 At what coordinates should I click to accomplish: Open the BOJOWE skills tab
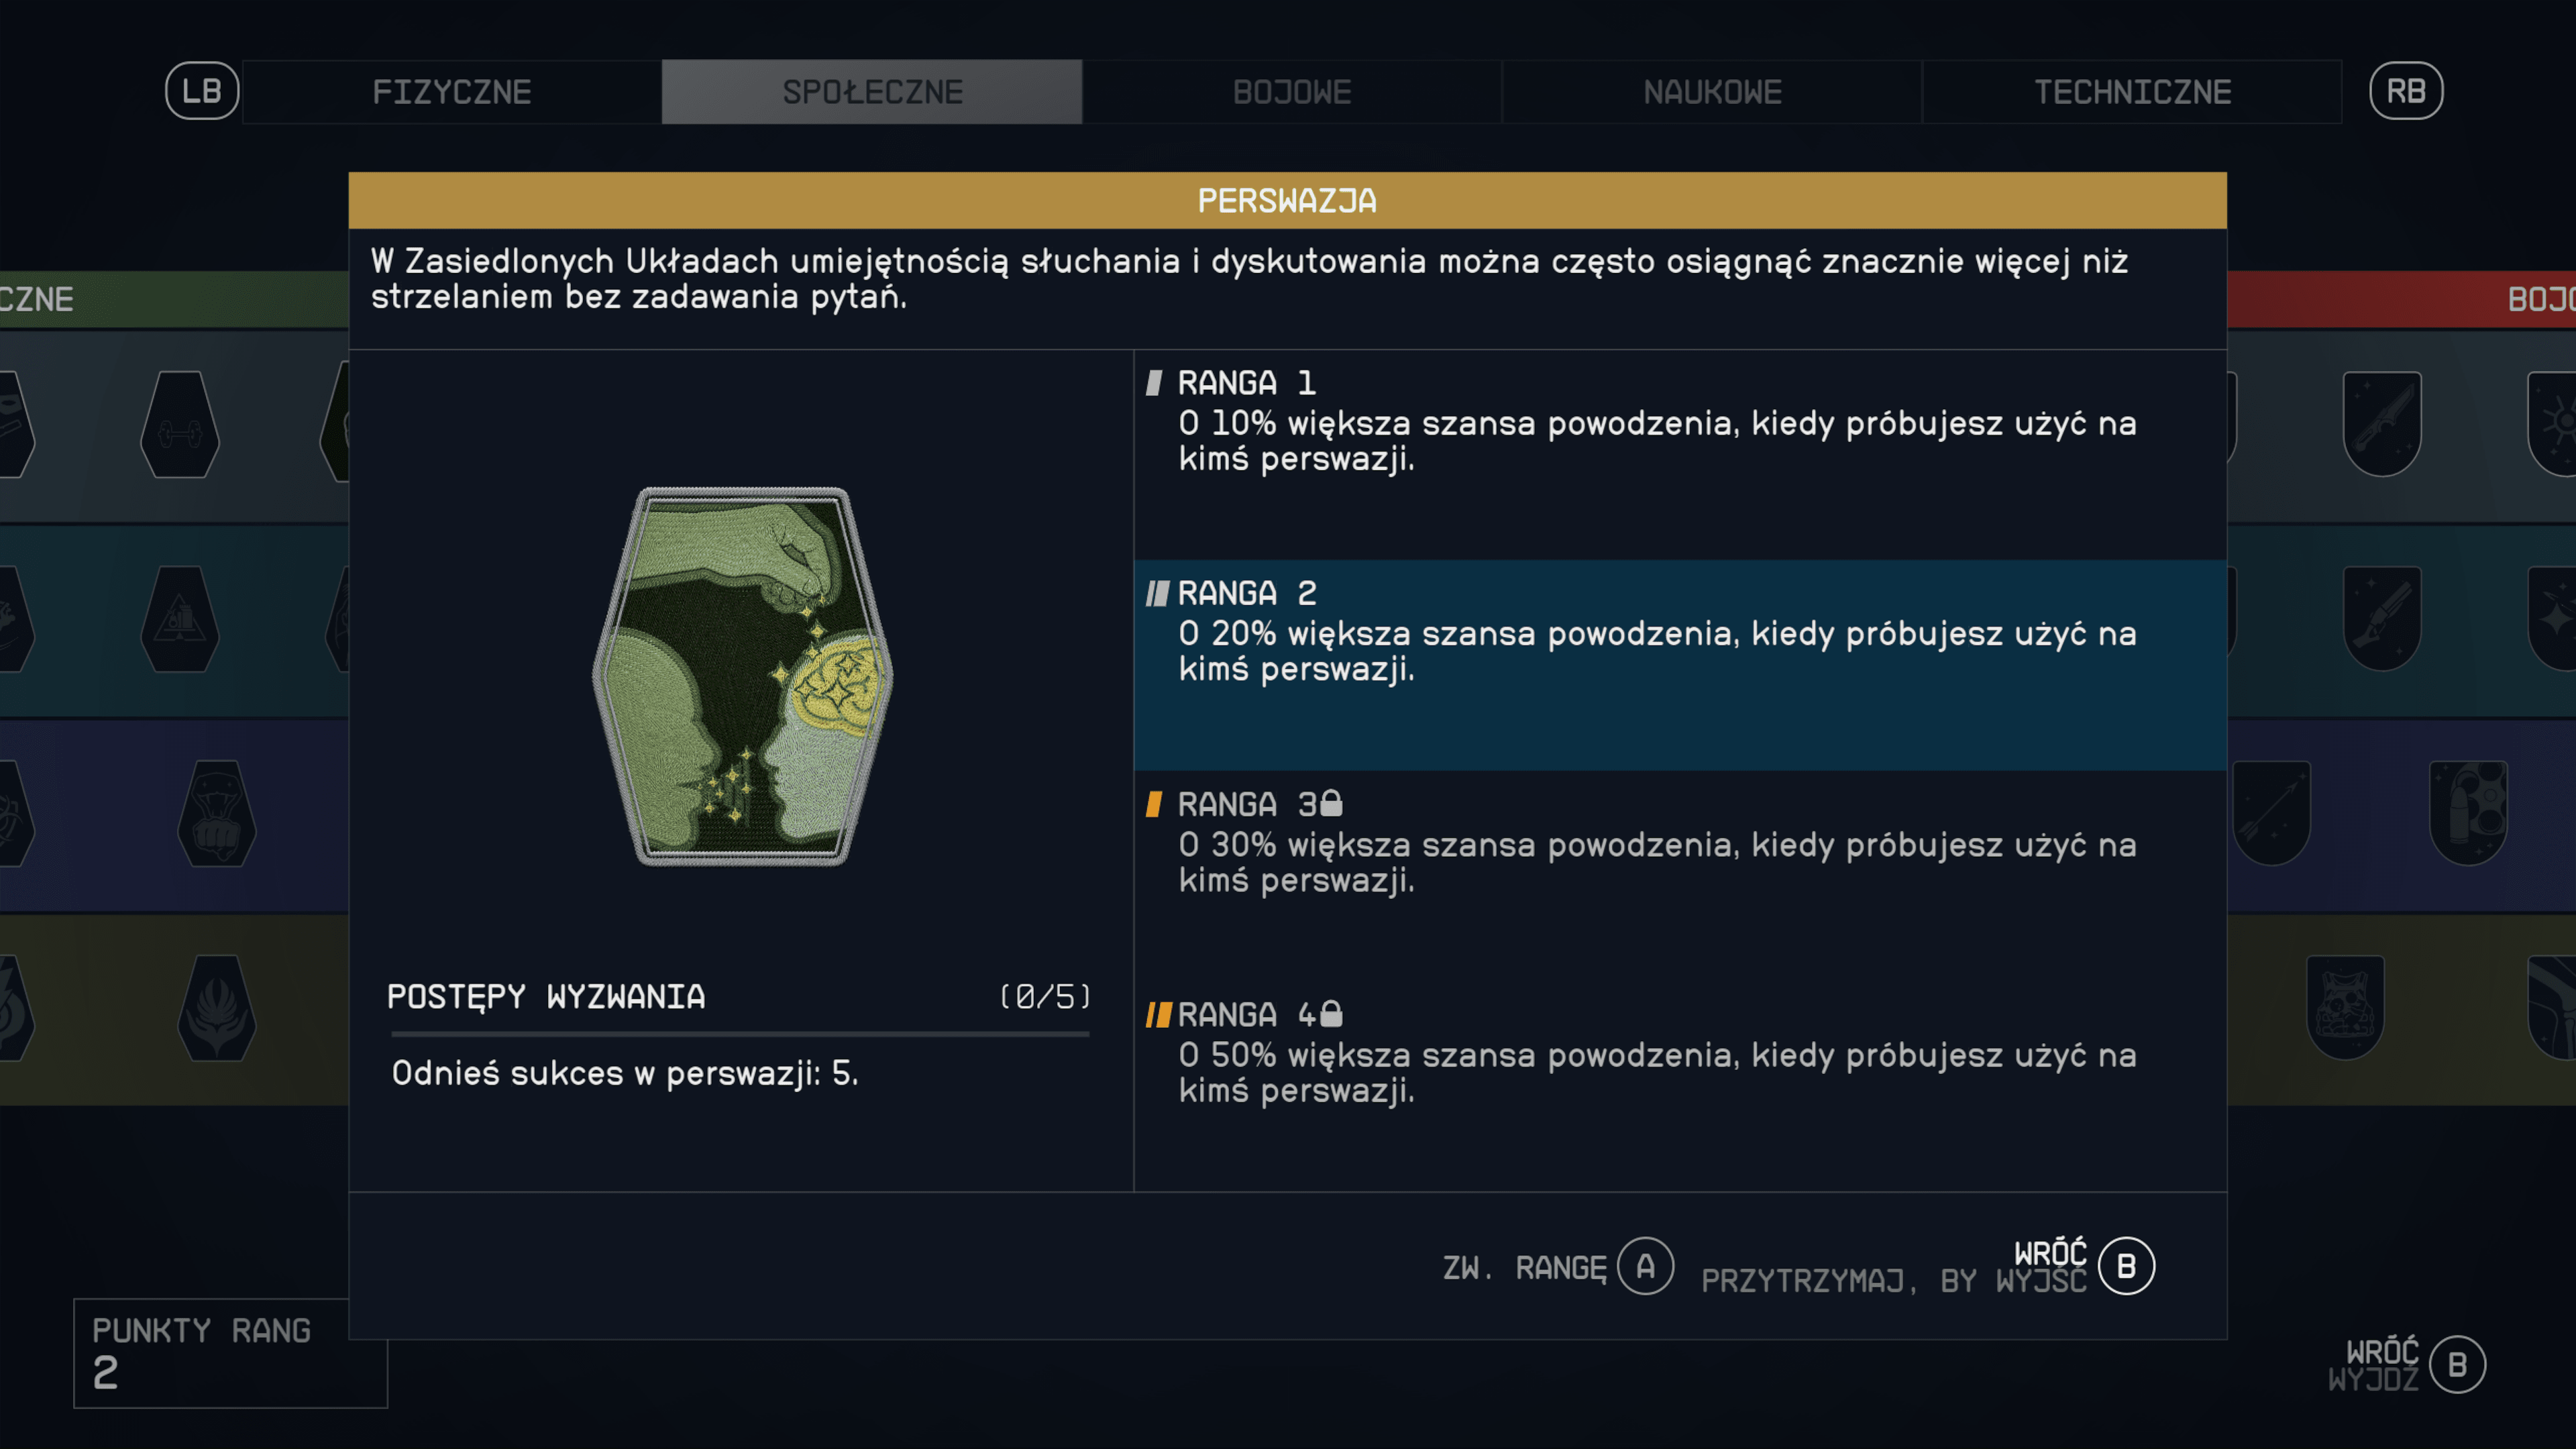click(1292, 92)
